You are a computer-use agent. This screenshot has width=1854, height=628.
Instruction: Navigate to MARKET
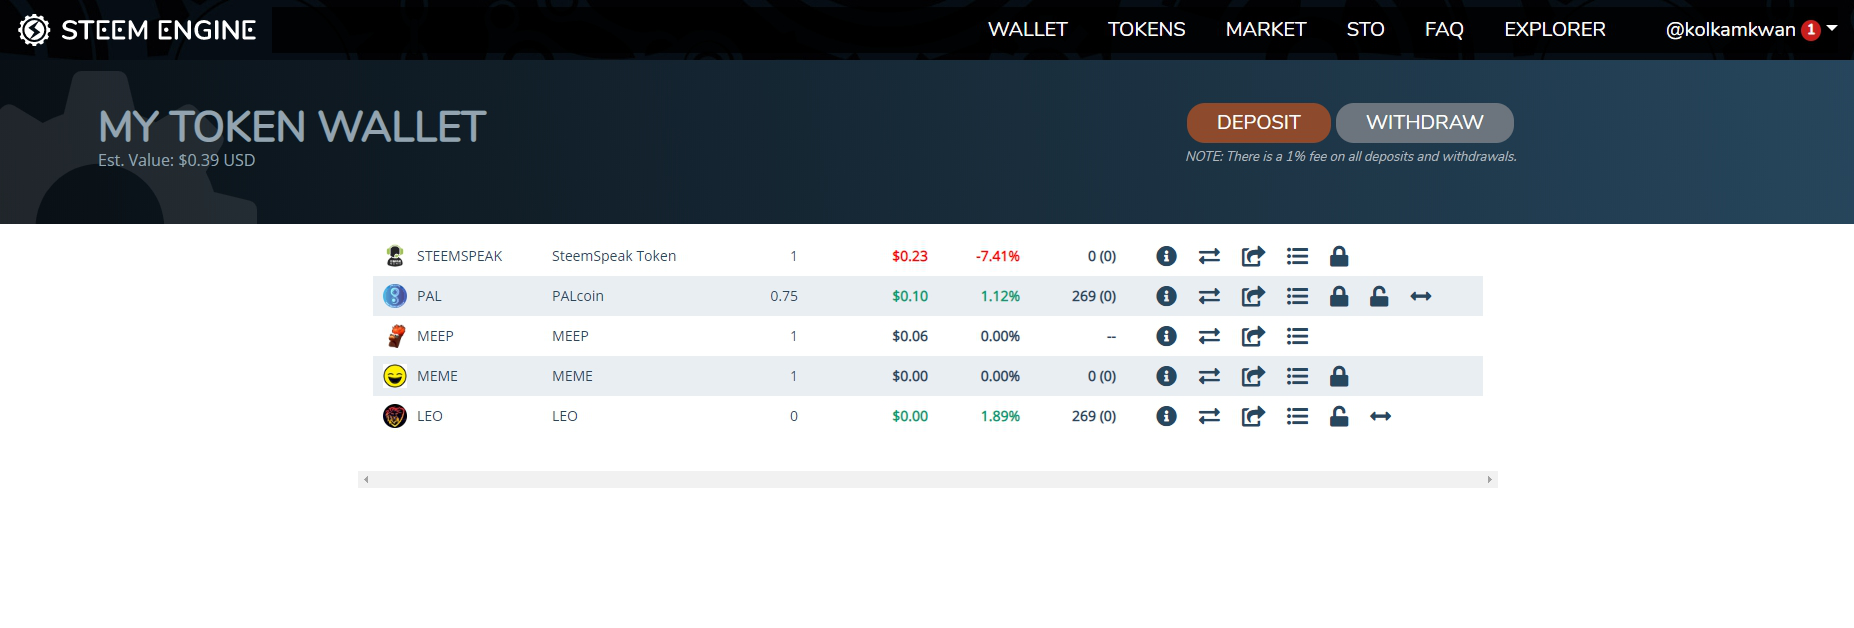click(x=1266, y=30)
